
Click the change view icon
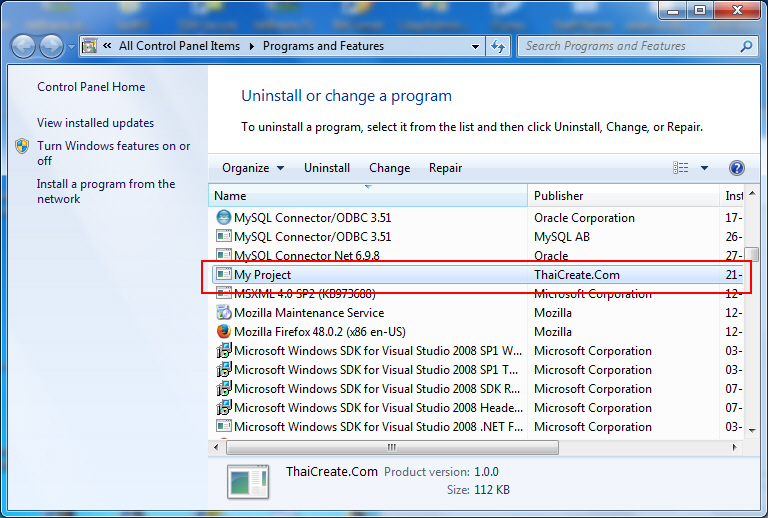point(680,168)
